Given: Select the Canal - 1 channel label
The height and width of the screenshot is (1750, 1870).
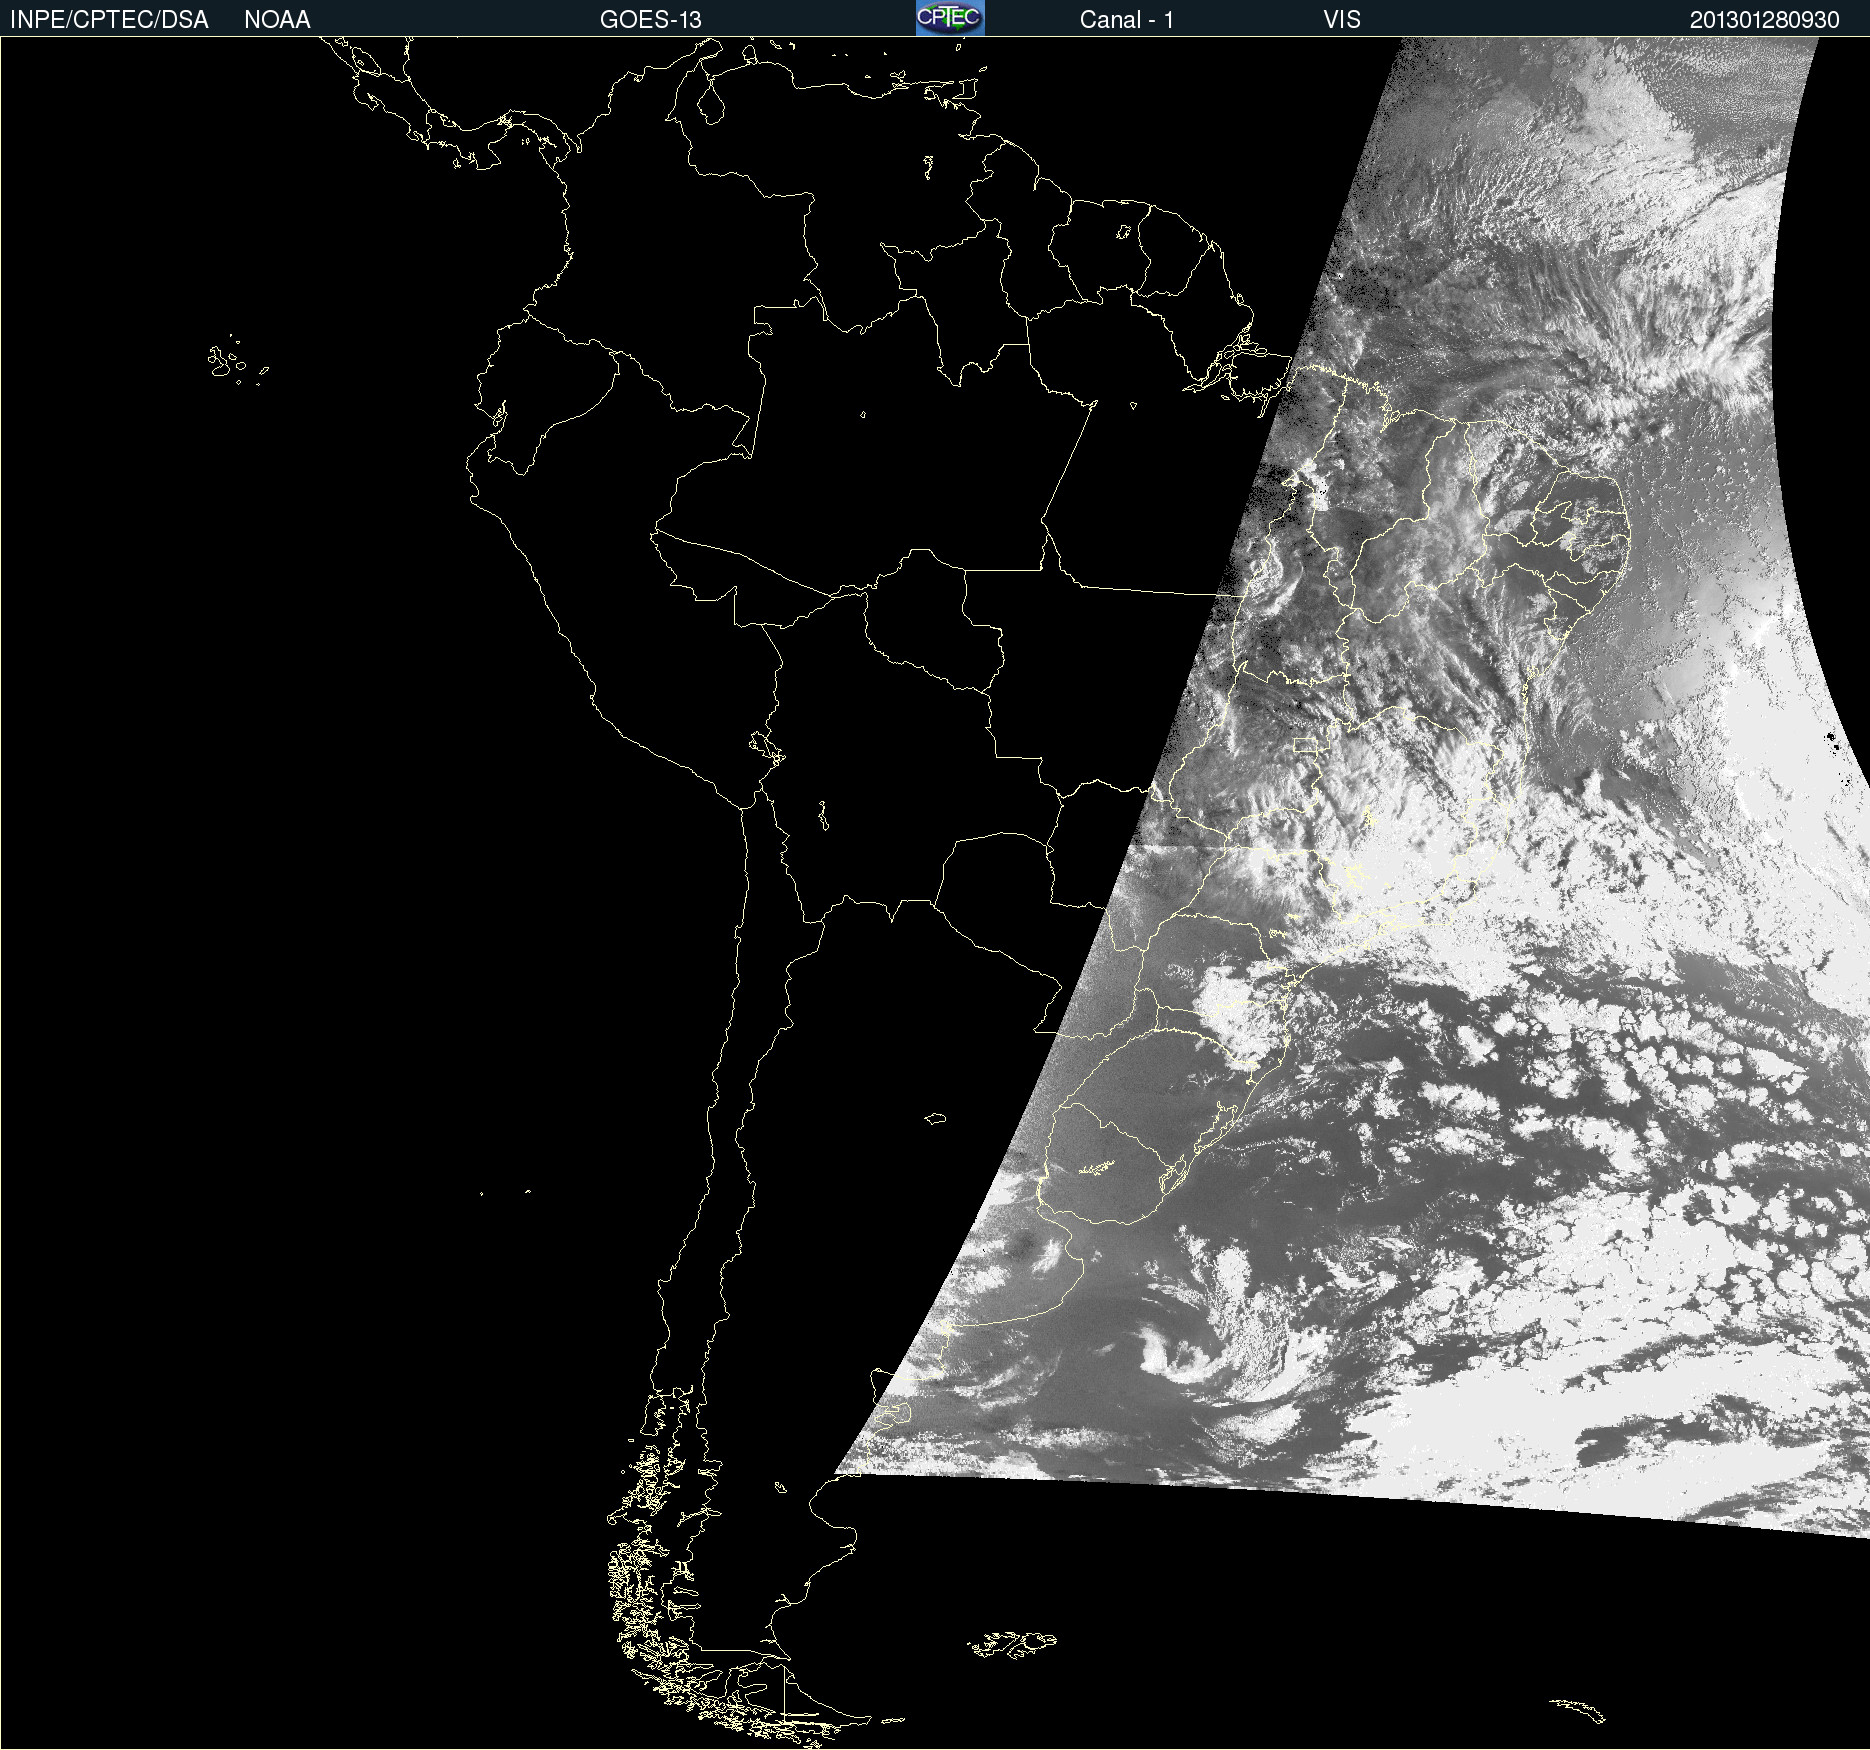Looking at the screenshot, I should tap(1127, 20).
